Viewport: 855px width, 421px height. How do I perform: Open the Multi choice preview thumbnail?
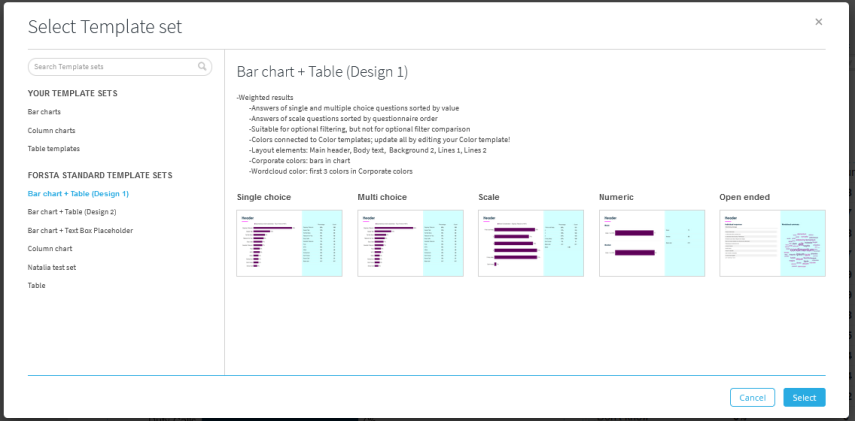(411, 243)
